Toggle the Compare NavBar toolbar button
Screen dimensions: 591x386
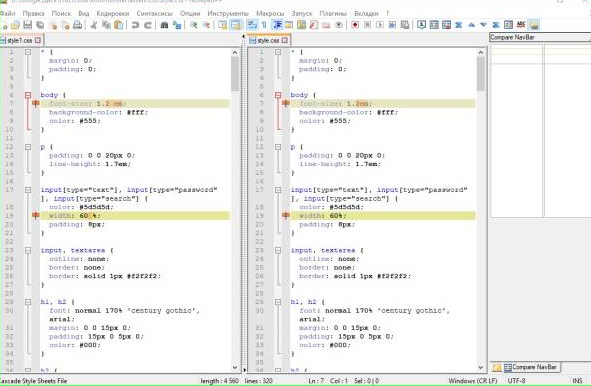click(508, 25)
